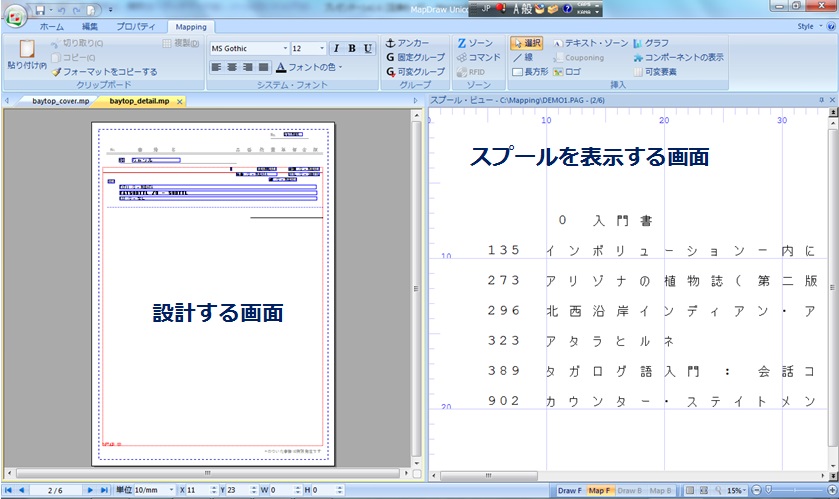Select the rectangle (長方形) tool
Viewport: 839px width, 499px height.
pos(530,72)
